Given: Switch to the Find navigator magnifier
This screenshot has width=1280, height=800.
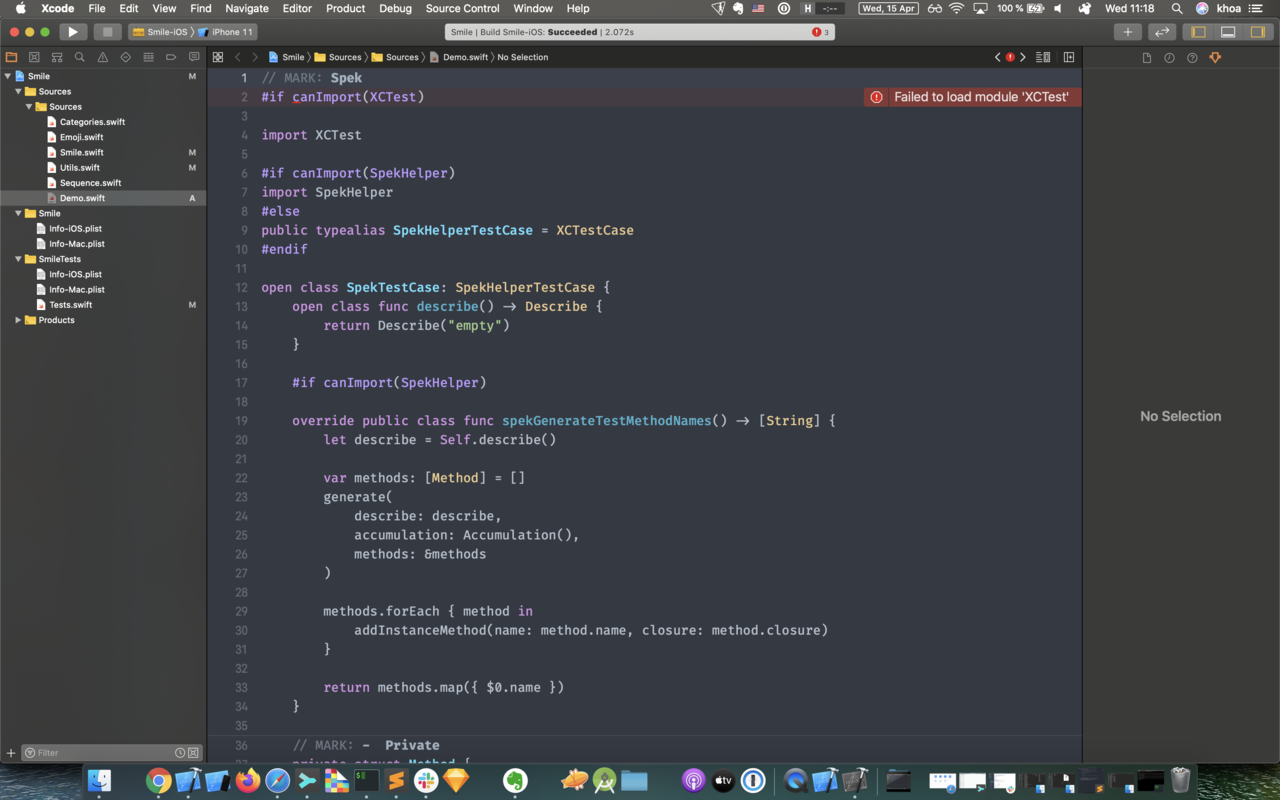Looking at the screenshot, I should click(80, 57).
